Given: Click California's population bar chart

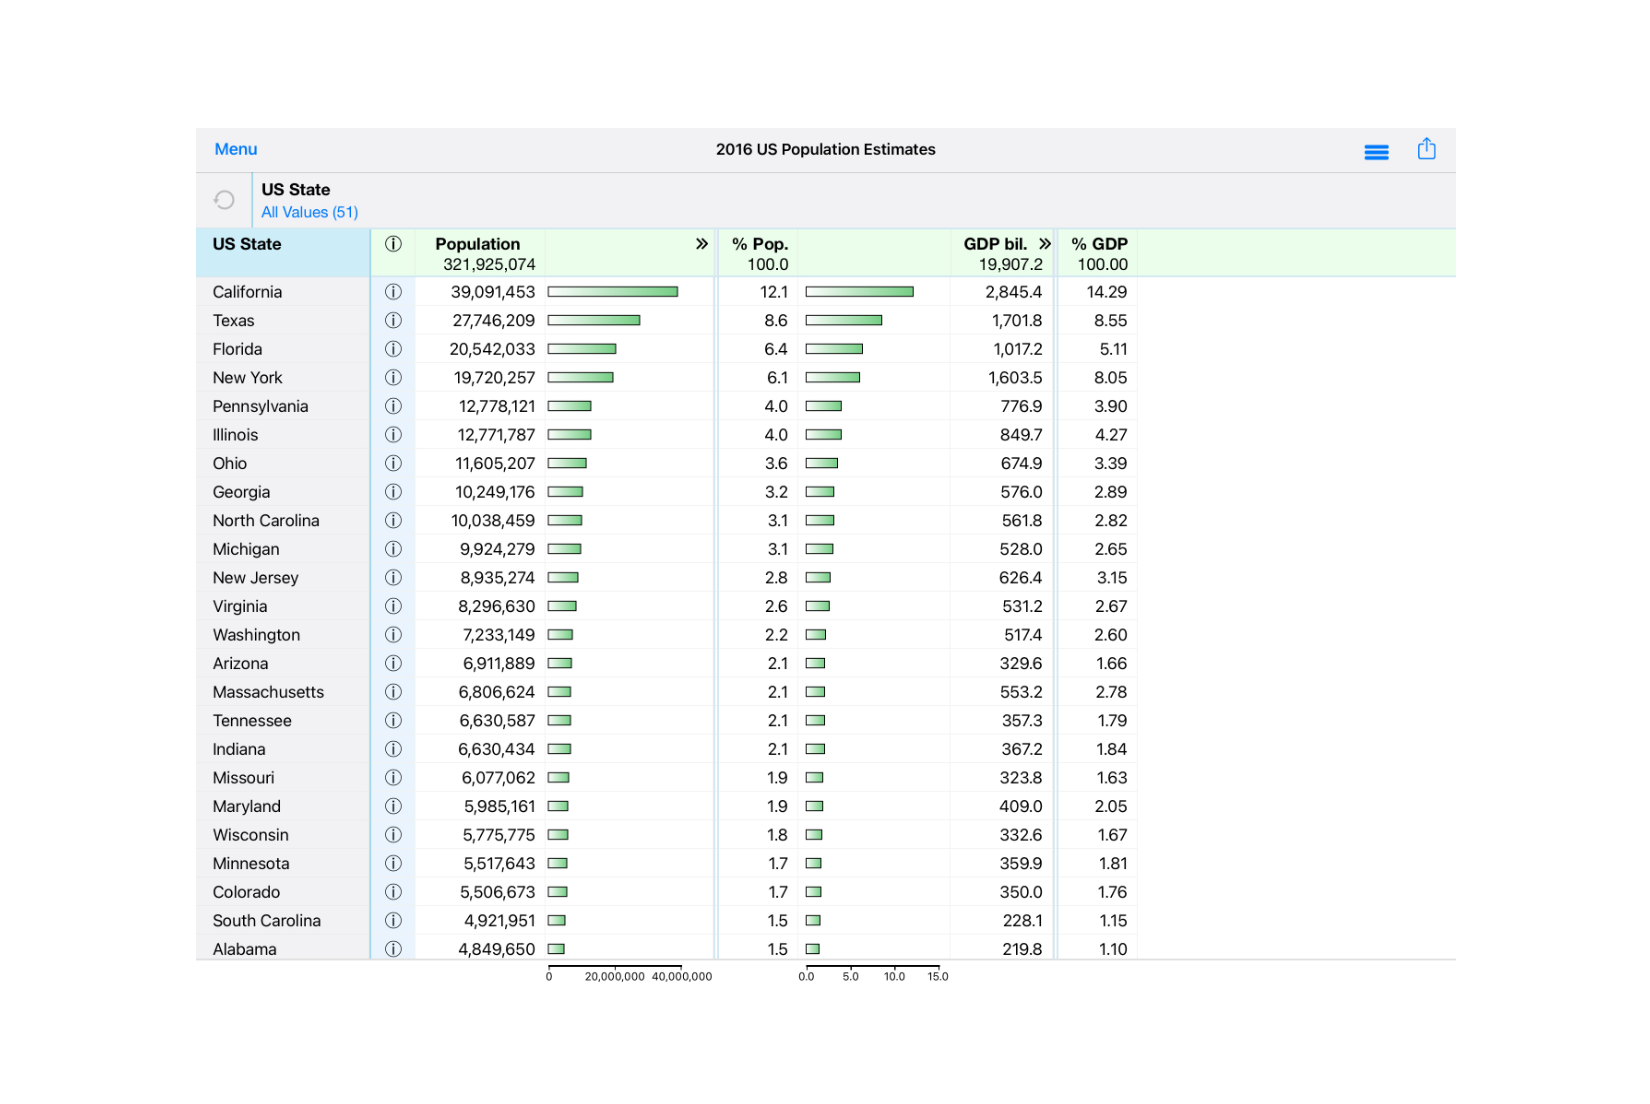Looking at the screenshot, I should (613, 291).
